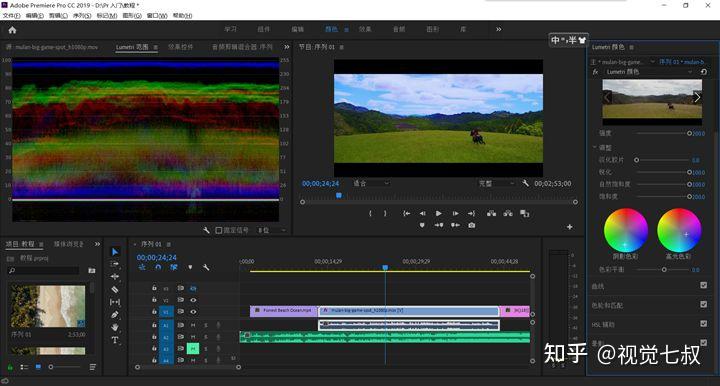Screen dimensions: 720x386
Task: Toggle V1 track eye visibility
Action: (x=193, y=312)
